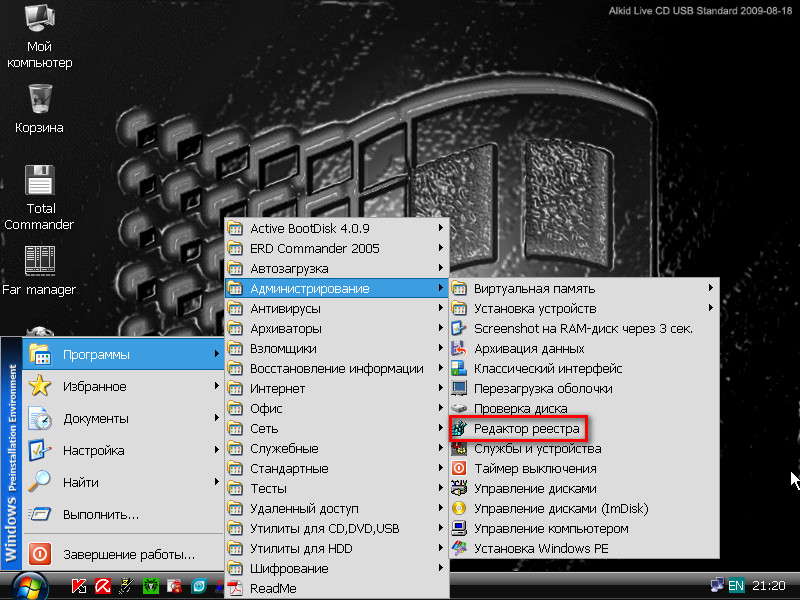This screenshot has height=600, width=800.
Task: Click the Dr.Web green spider taskbar icon
Action: 151,586
